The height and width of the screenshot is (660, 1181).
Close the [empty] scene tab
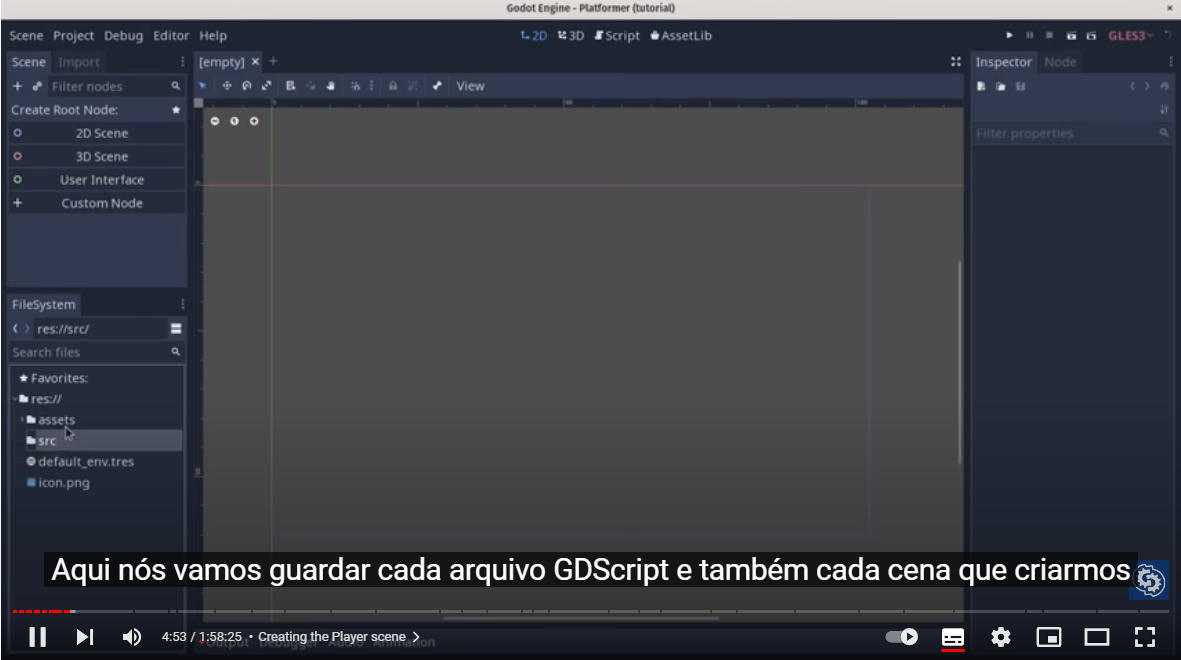255,62
